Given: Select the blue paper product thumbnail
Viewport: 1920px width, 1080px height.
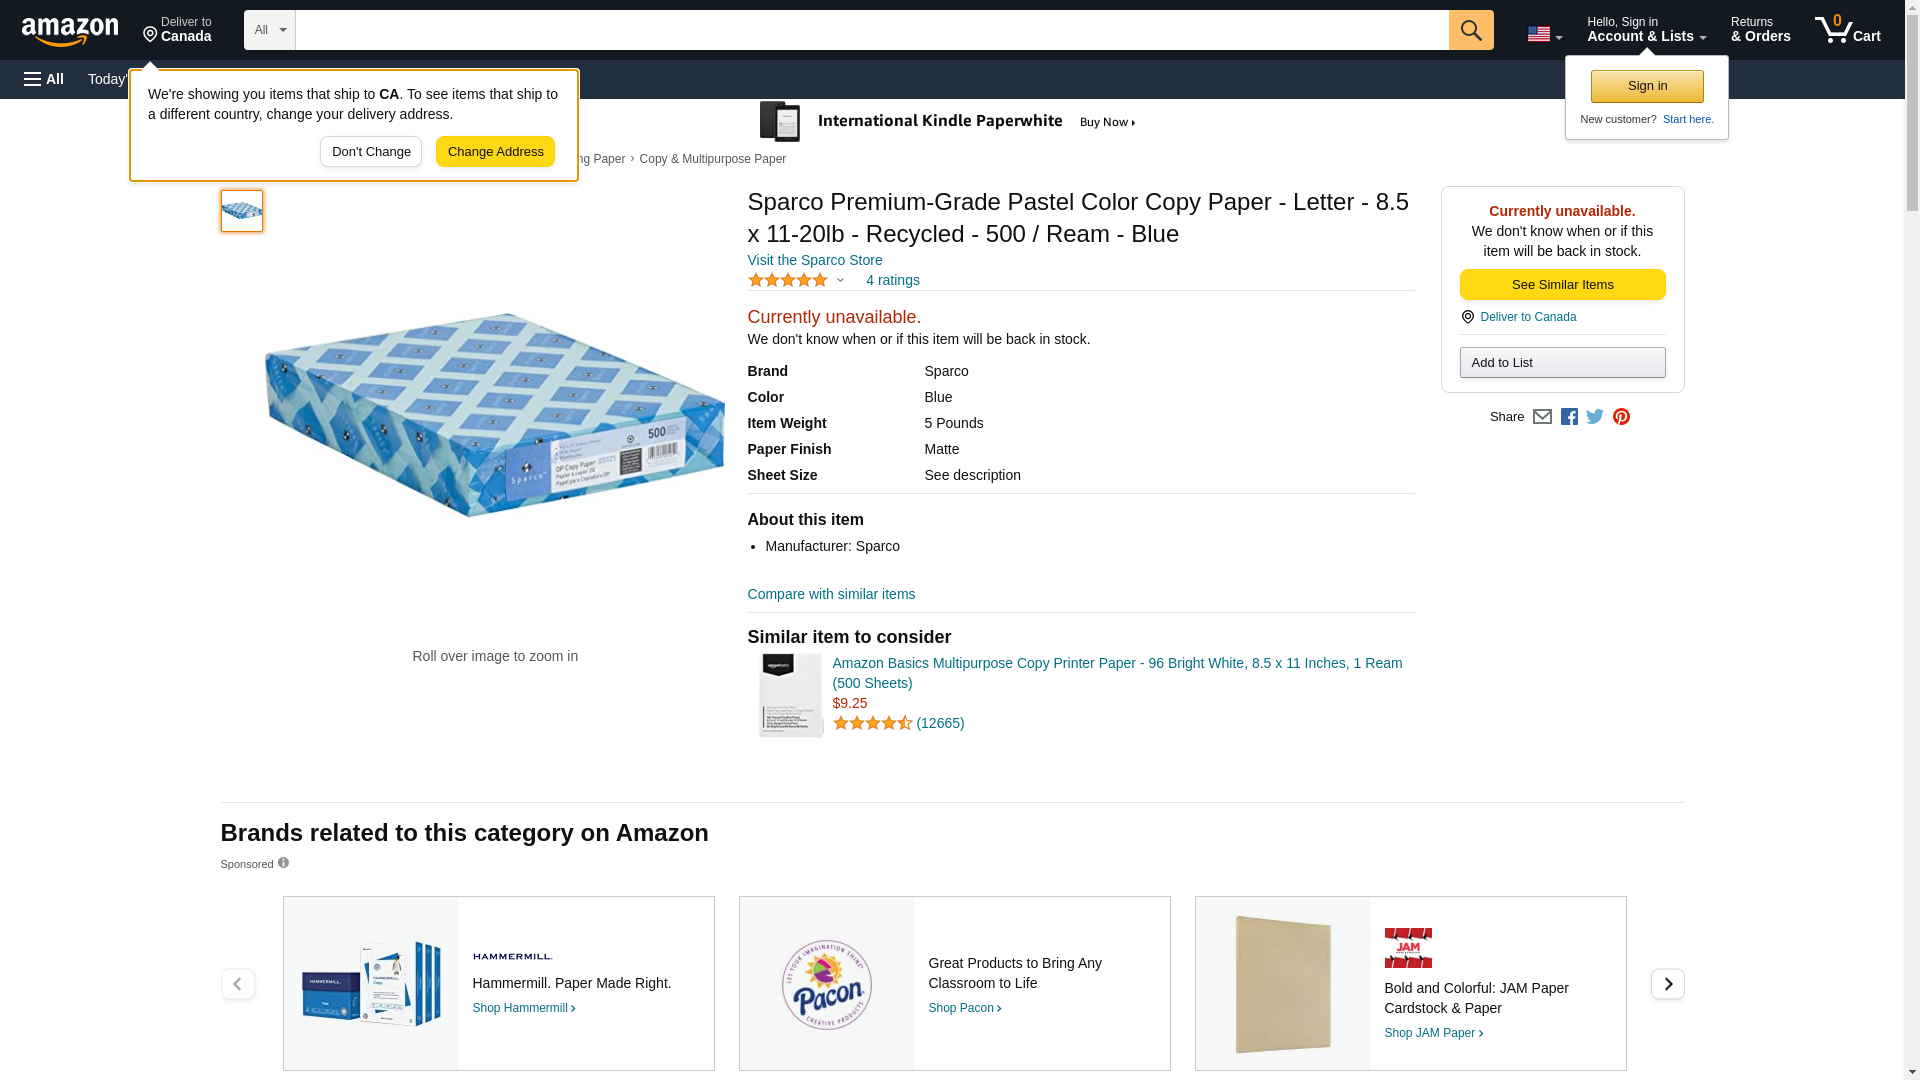Looking at the screenshot, I should point(242,211).
